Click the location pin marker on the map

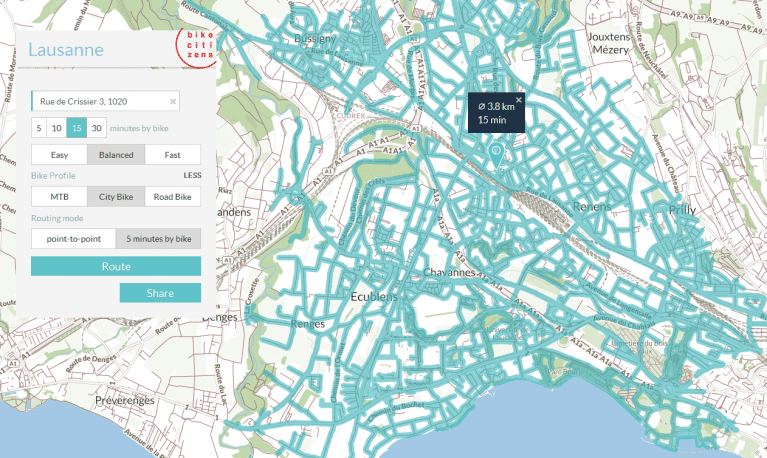point(494,154)
